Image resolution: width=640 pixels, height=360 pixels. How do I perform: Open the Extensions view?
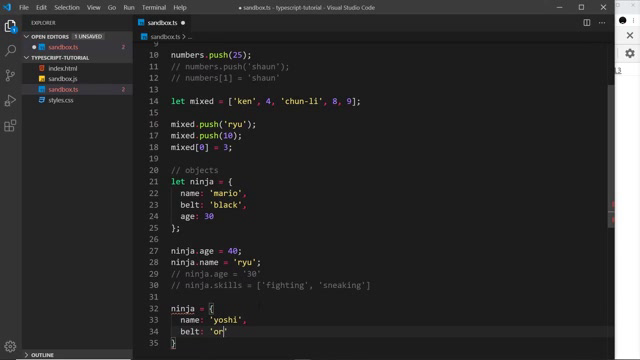pyautogui.click(x=10, y=125)
